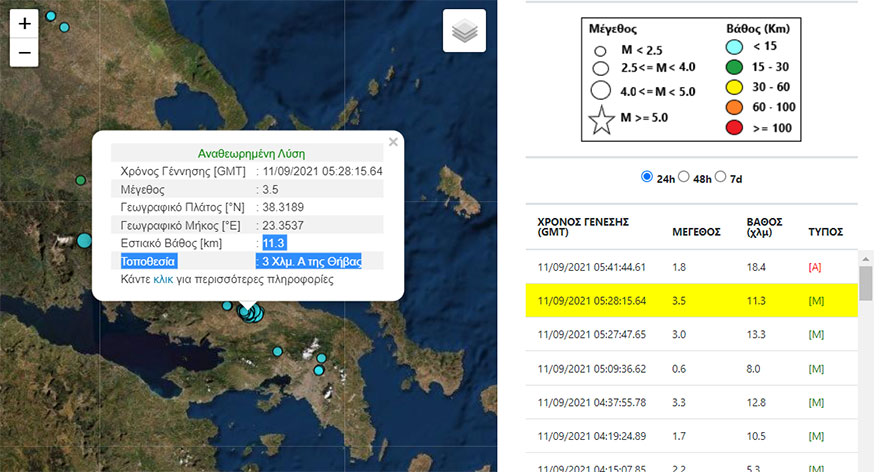Close the earthquake info popup
880x472 pixels.
(x=393, y=142)
